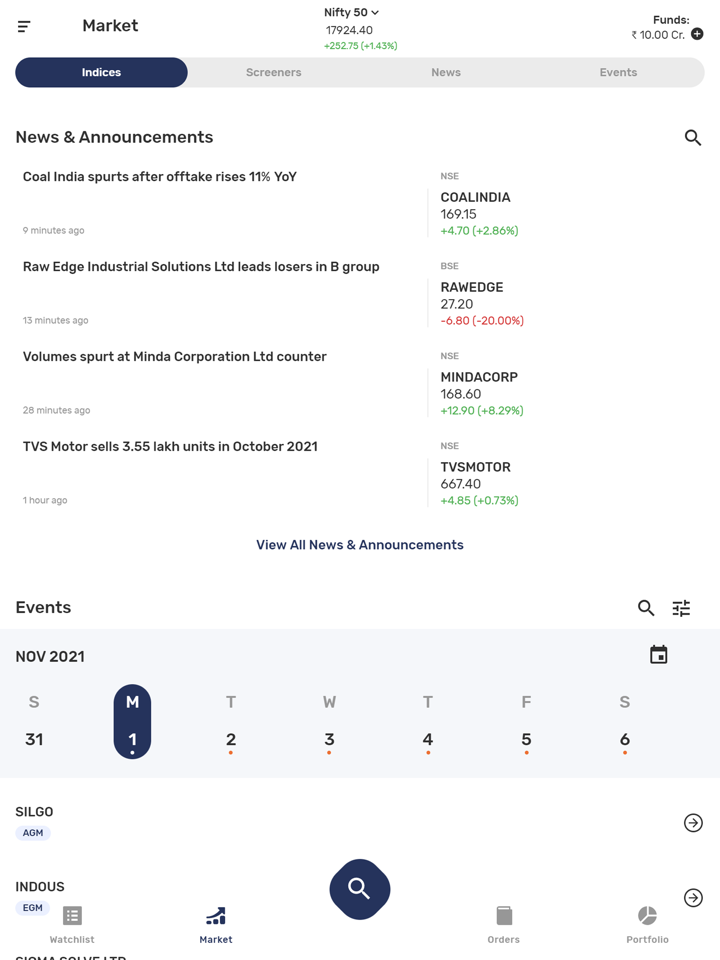Image resolution: width=720 pixels, height=960 pixels.
Task: Tap the add funds plus icon
Action: 697,34
